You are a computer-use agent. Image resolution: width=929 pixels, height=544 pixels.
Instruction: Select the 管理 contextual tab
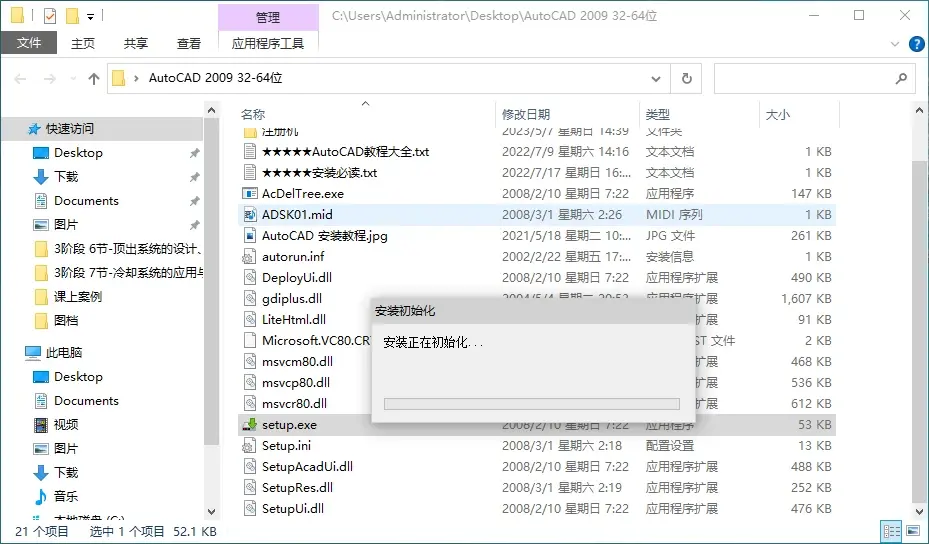coord(268,17)
